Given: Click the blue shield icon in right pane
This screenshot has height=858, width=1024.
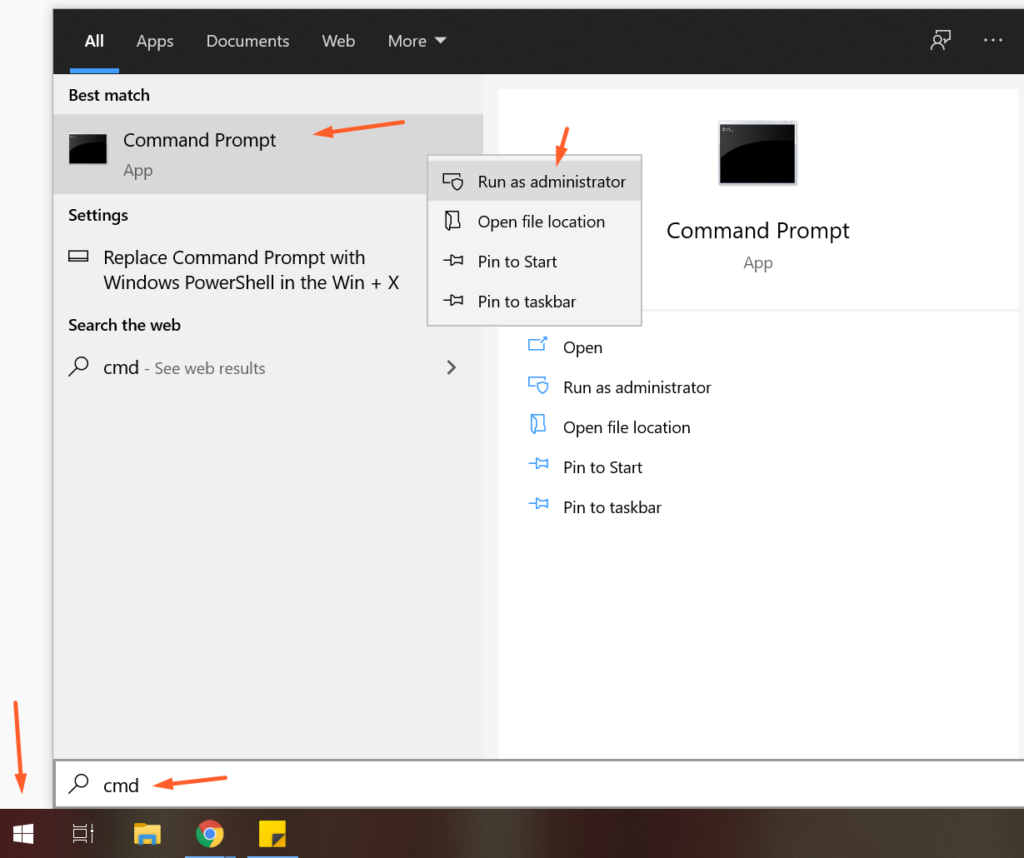Looking at the screenshot, I should 538,385.
